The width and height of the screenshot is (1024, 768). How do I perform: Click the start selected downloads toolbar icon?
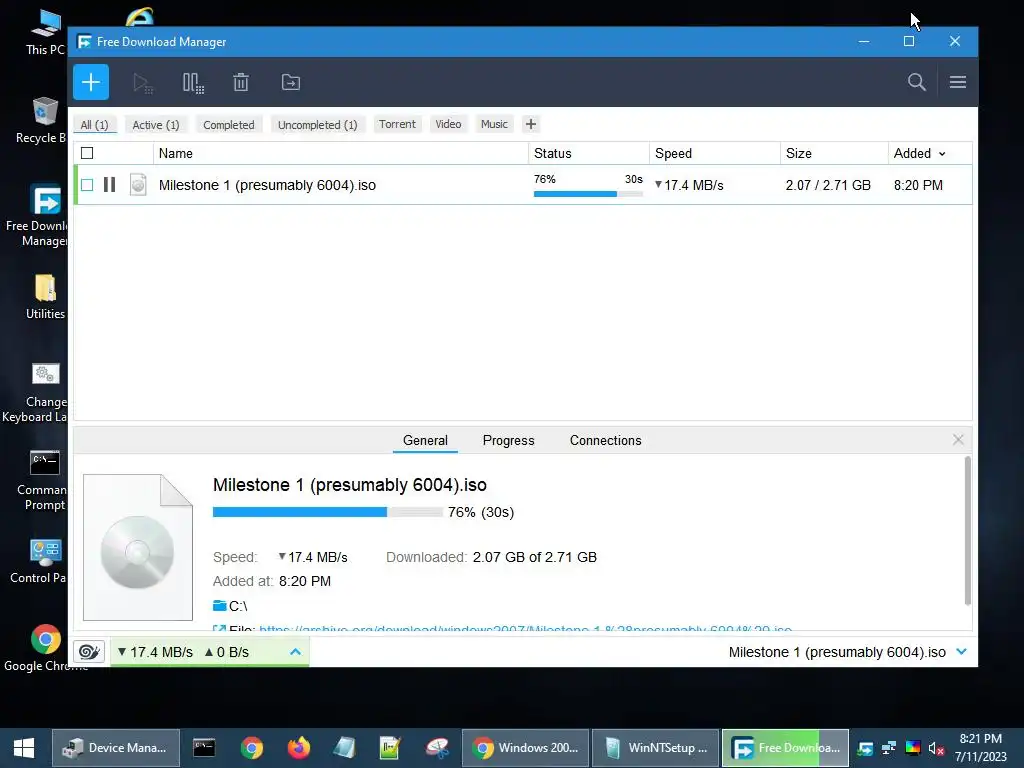point(142,83)
